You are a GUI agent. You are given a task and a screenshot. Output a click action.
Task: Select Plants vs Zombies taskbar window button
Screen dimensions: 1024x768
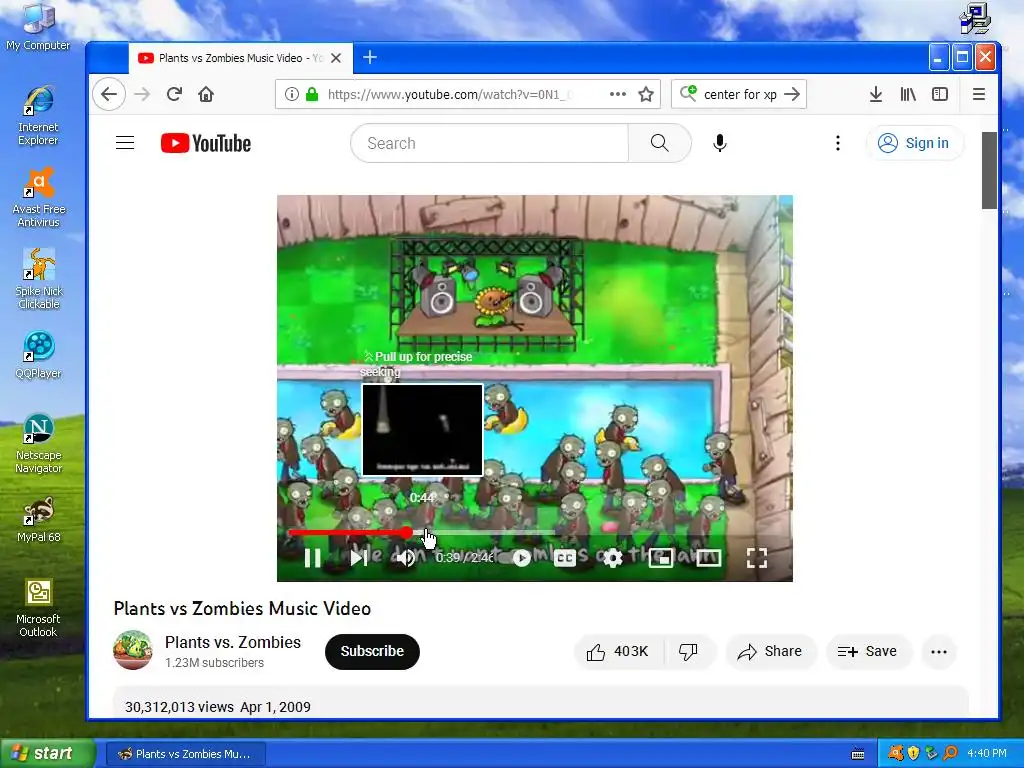185,754
